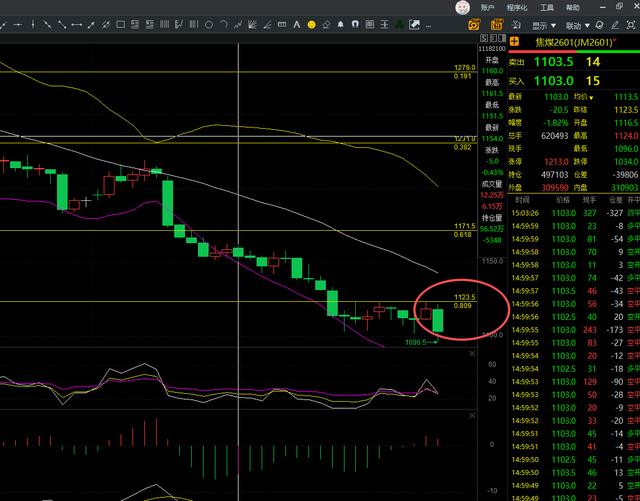This screenshot has width=640, height=501.
Task: Select the horizontal line drawing tool
Action: tap(18, 25)
